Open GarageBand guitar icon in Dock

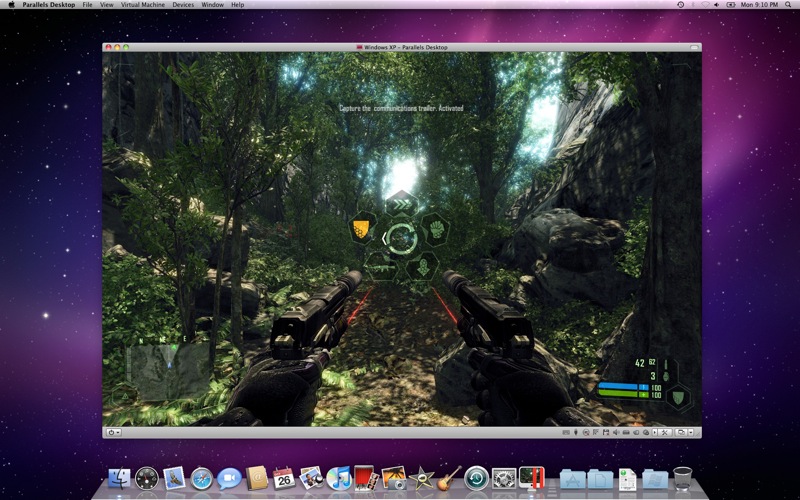(449, 479)
